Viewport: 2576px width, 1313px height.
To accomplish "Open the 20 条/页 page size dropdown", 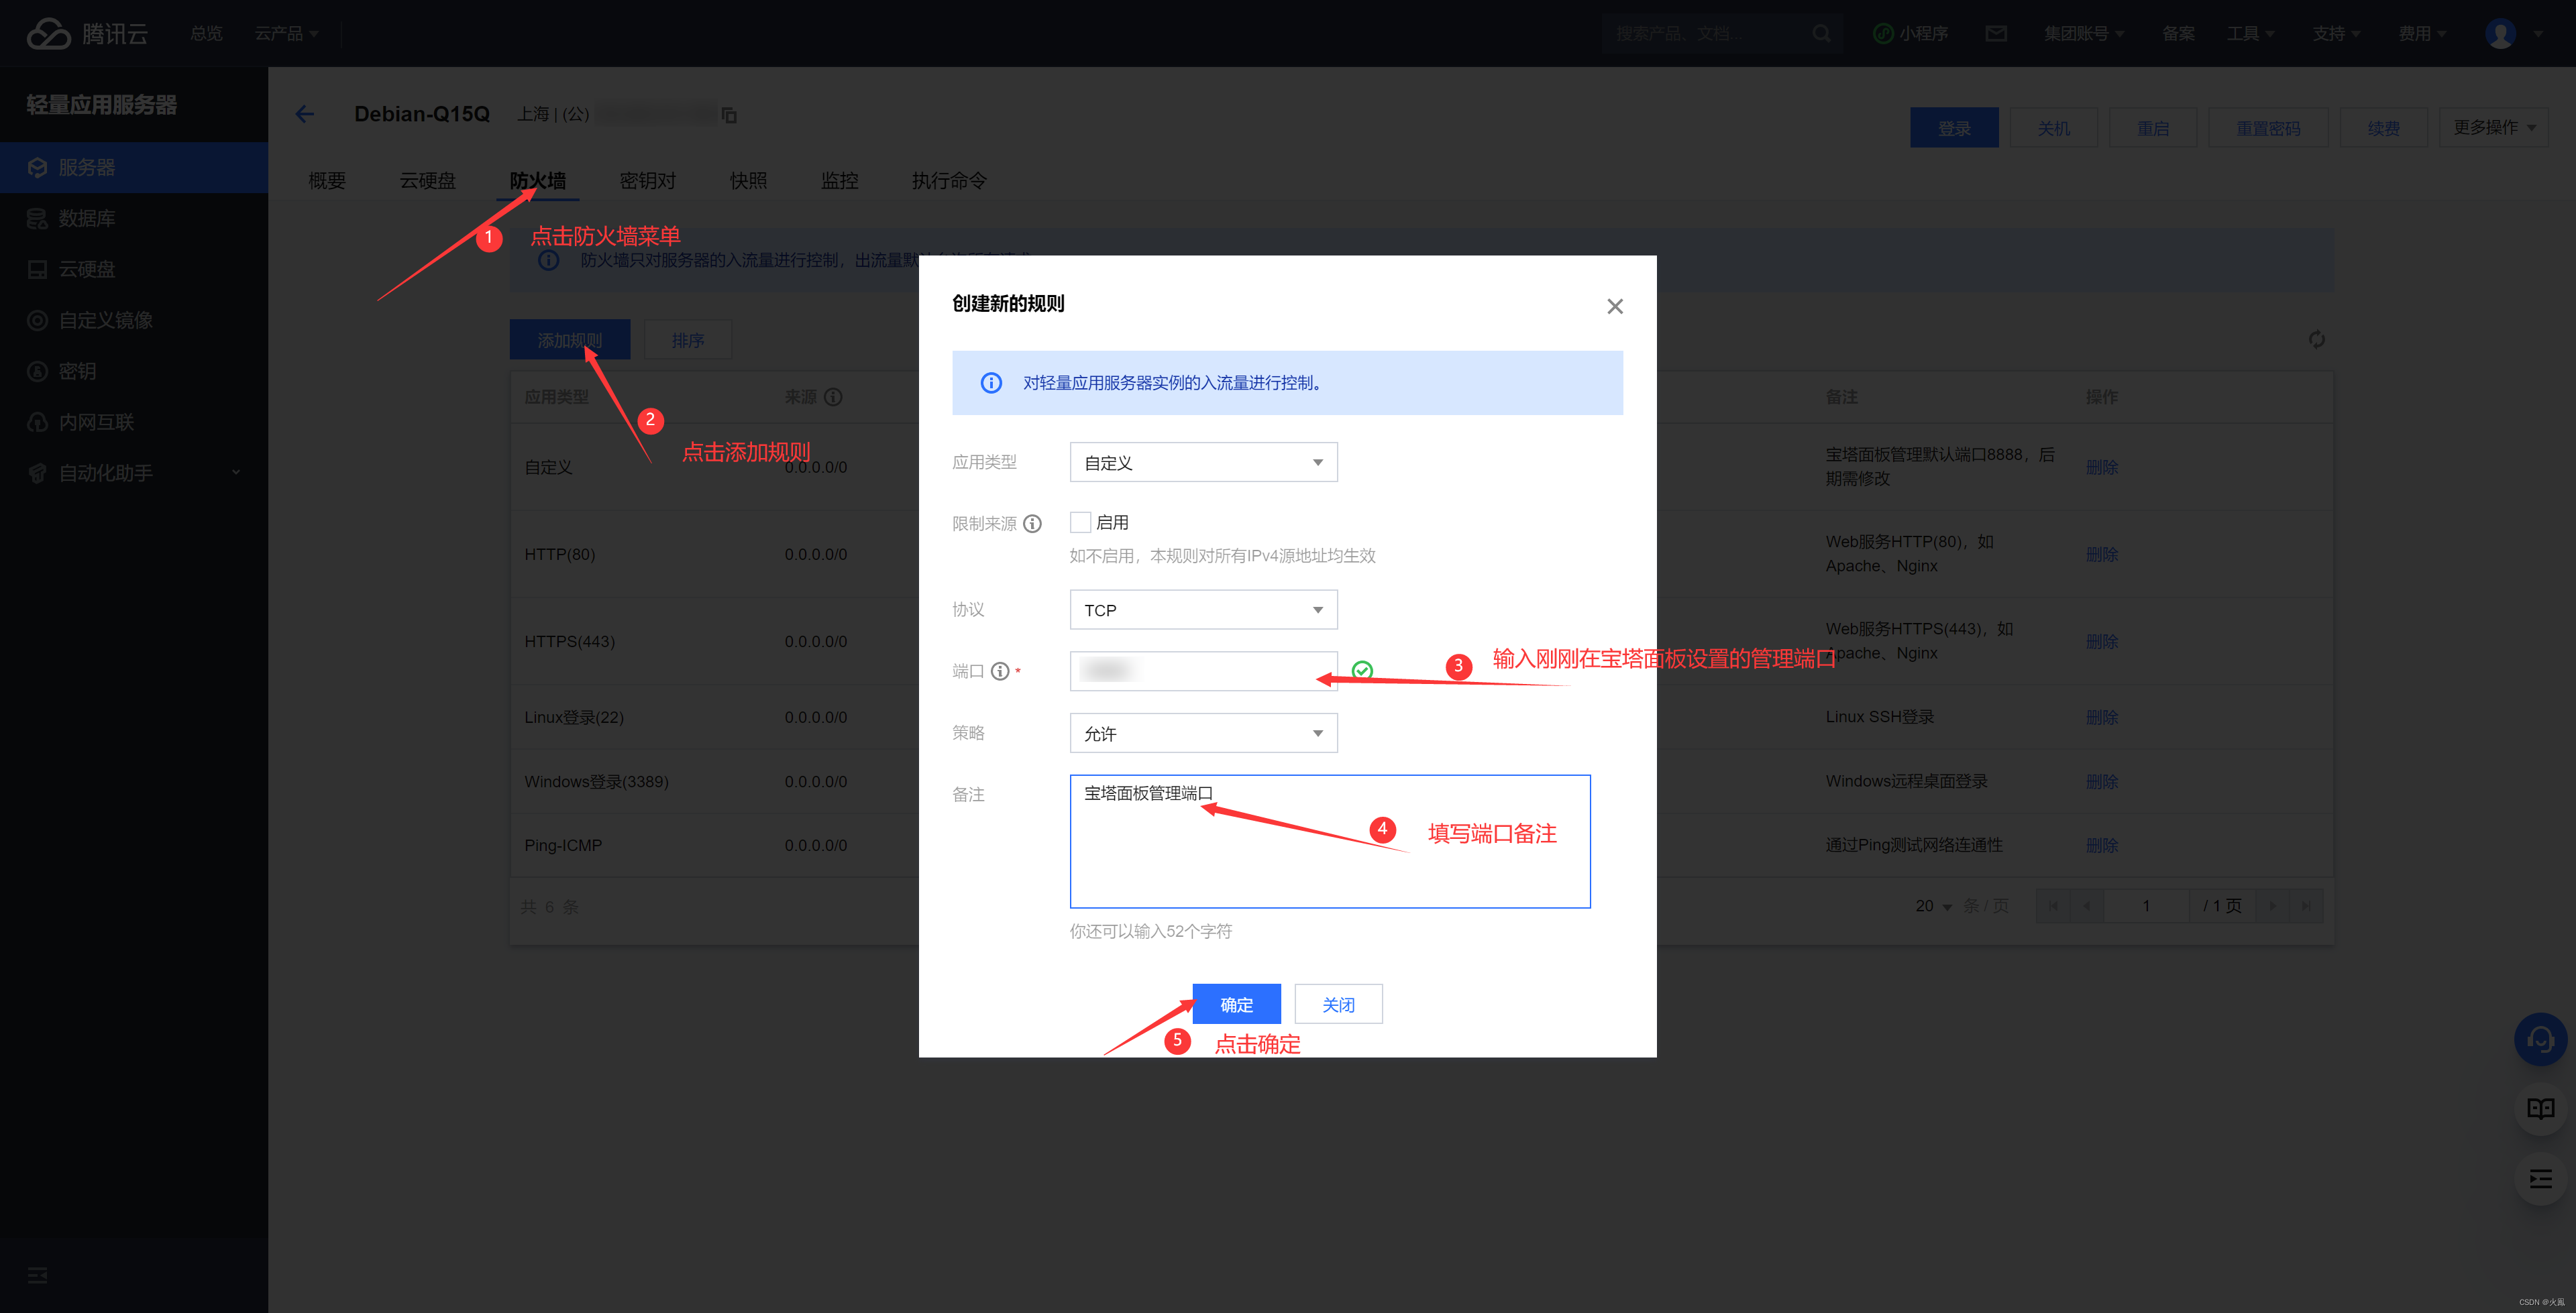I will (x=1933, y=906).
